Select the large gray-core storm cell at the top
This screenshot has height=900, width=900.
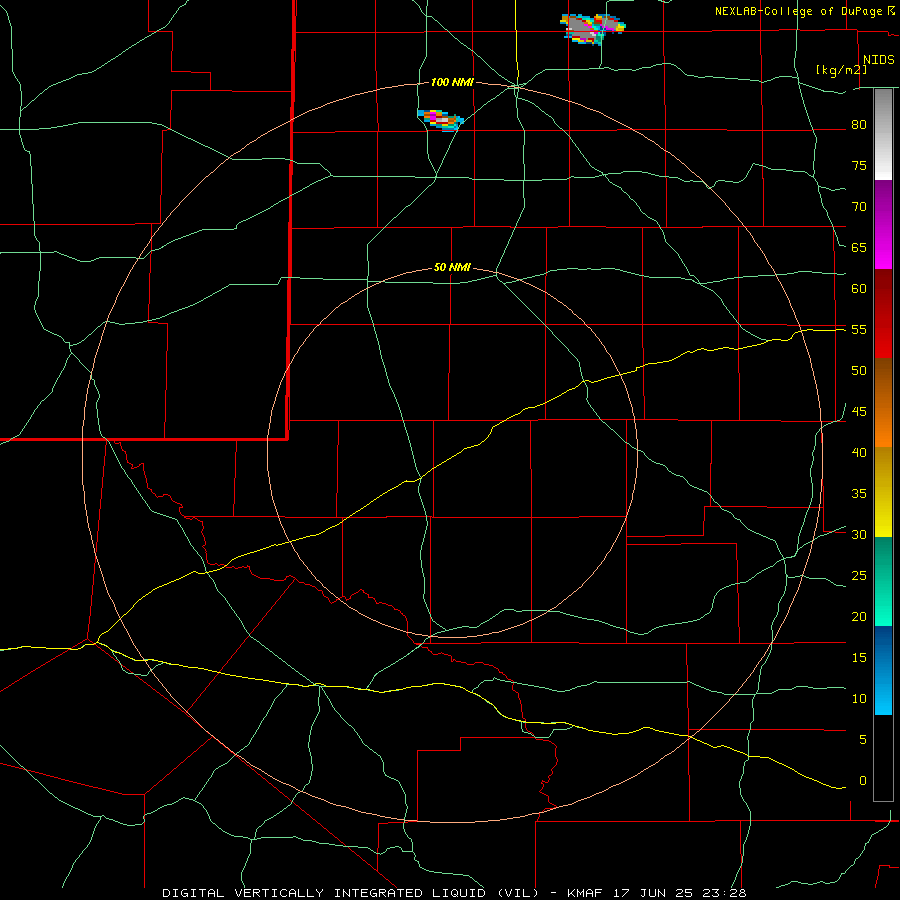point(592,28)
